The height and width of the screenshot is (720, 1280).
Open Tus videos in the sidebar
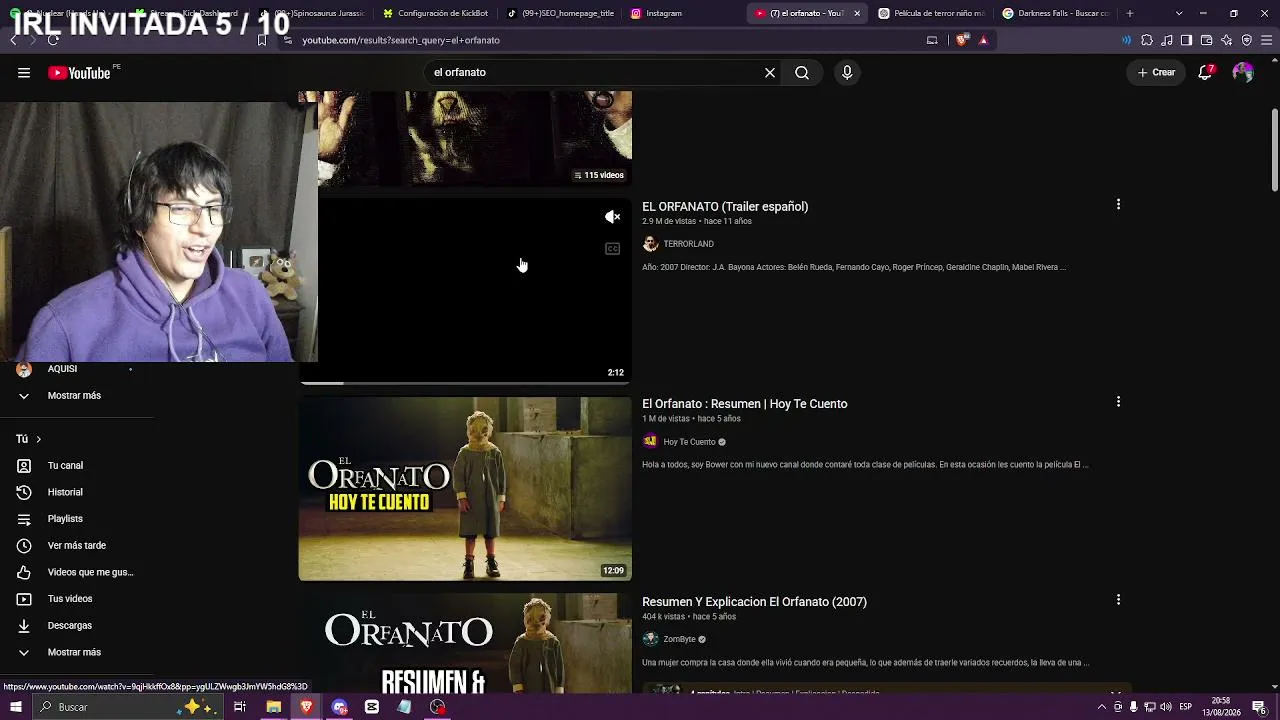[x=70, y=599]
